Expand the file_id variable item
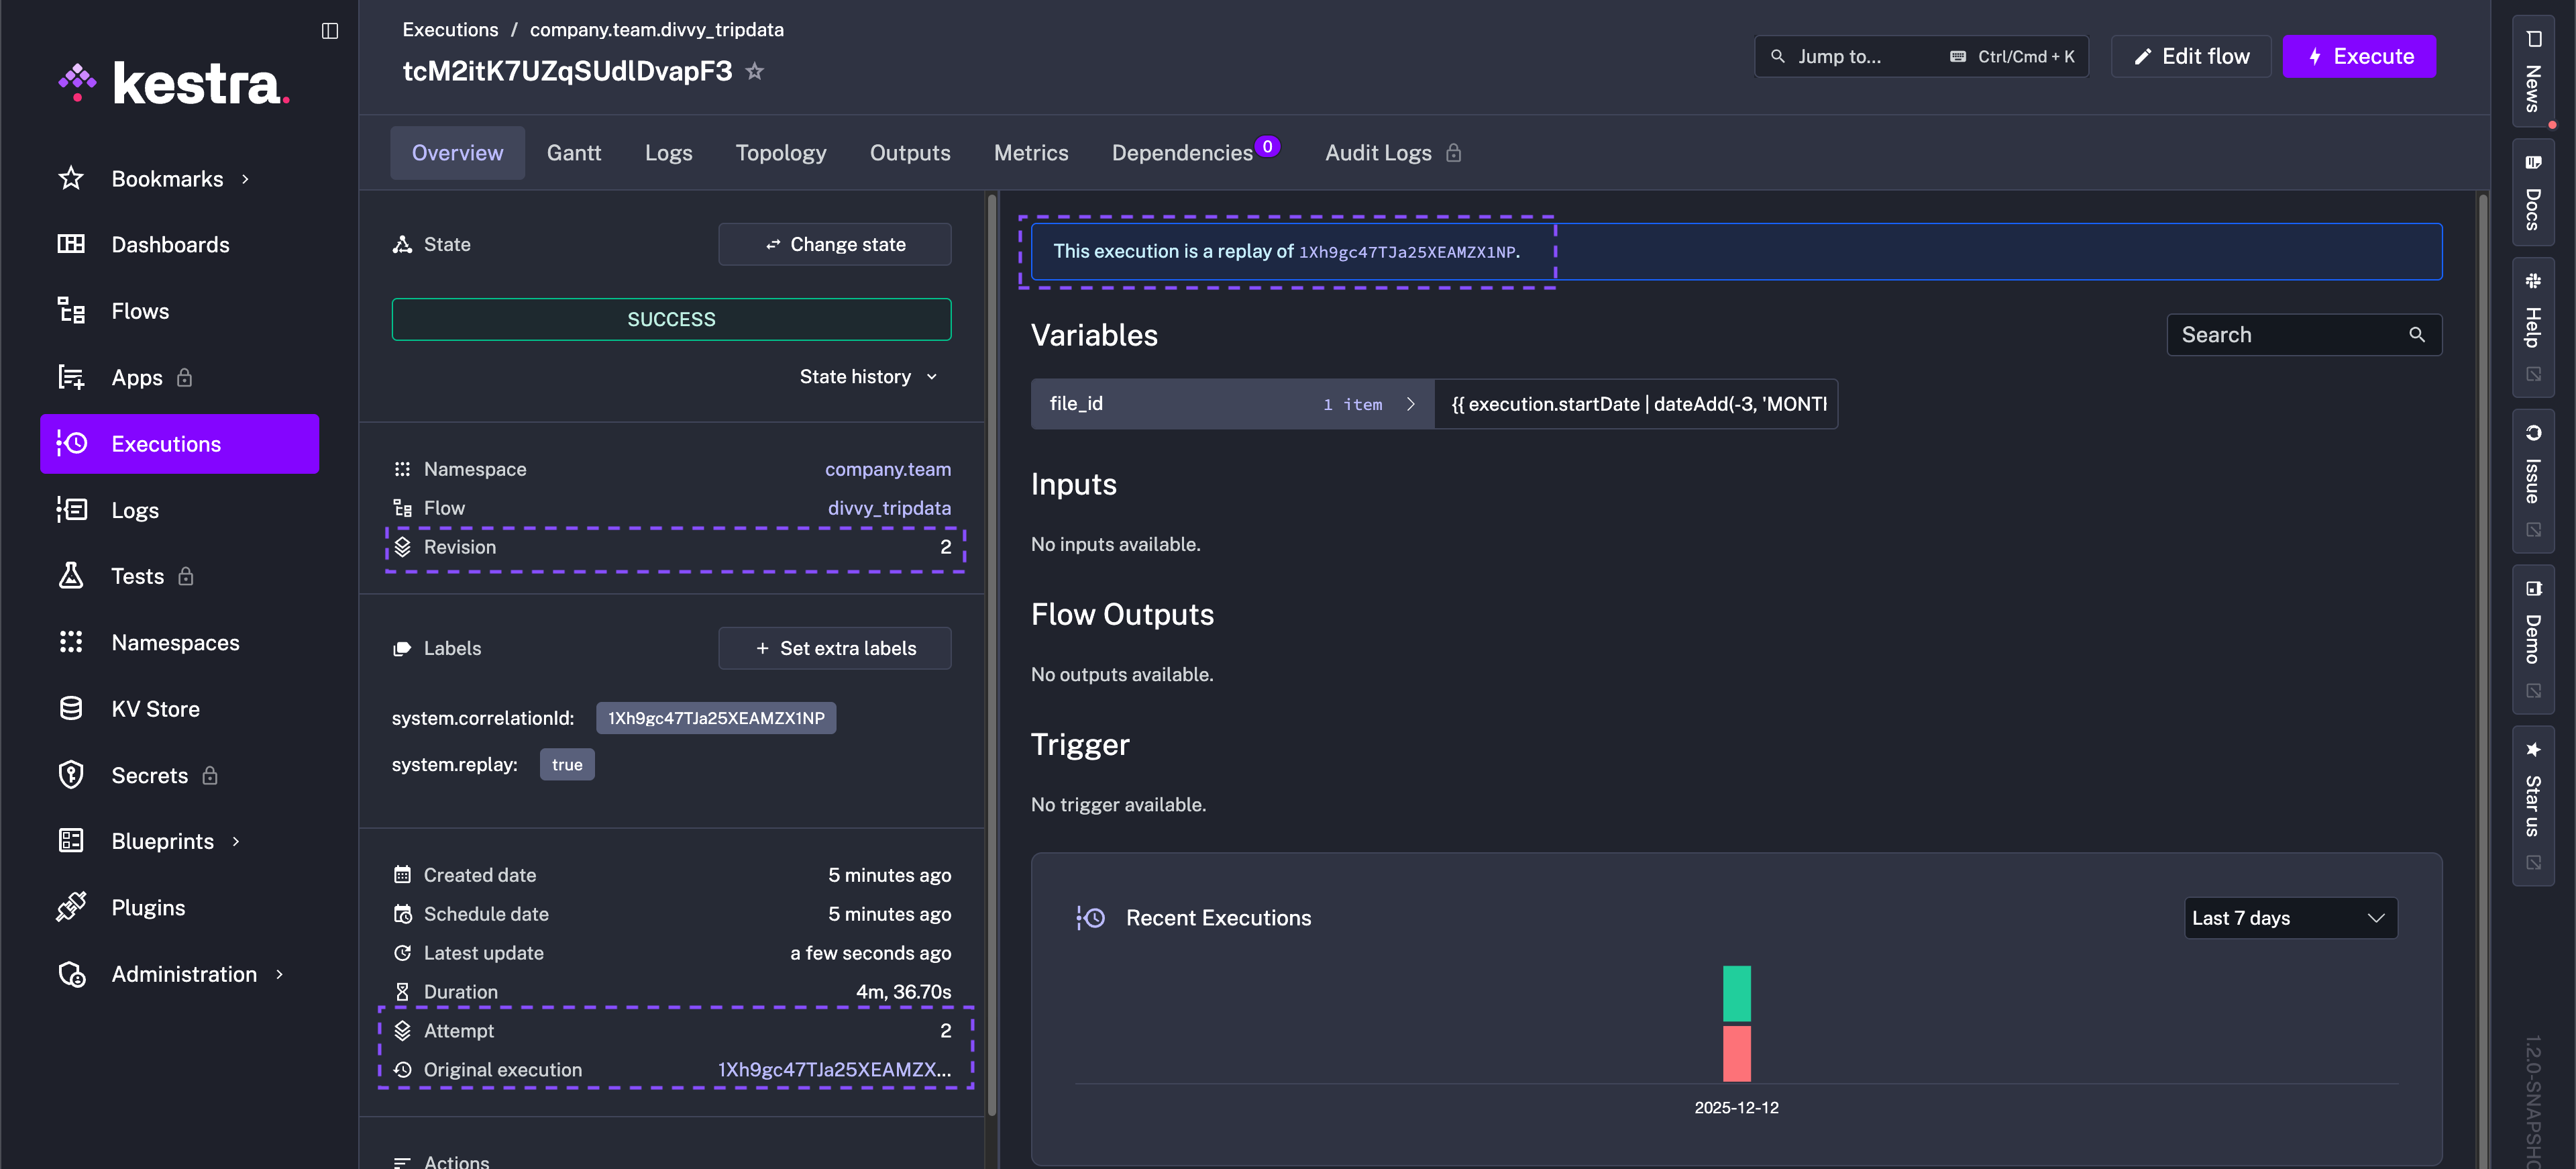This screenshot has height=1169, width=2576. tap(1410, 404)
